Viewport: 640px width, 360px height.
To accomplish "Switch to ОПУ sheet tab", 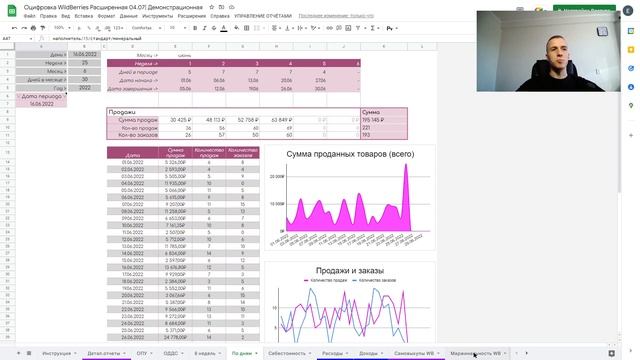I will (144, 353).
